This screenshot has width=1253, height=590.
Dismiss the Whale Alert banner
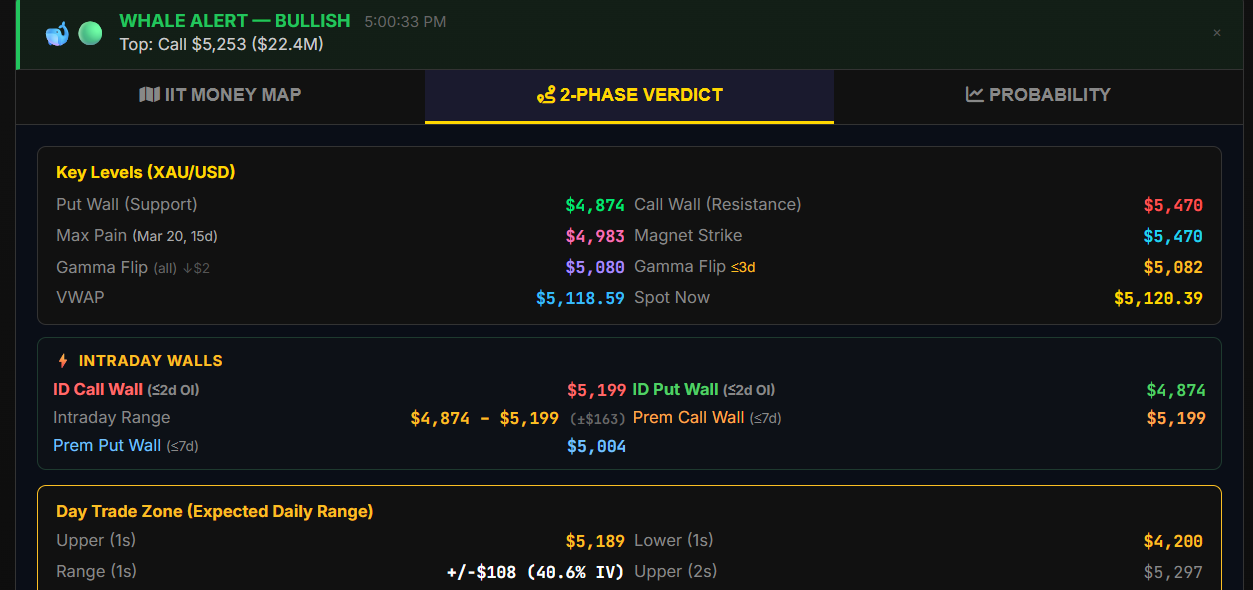point(1217,33)
